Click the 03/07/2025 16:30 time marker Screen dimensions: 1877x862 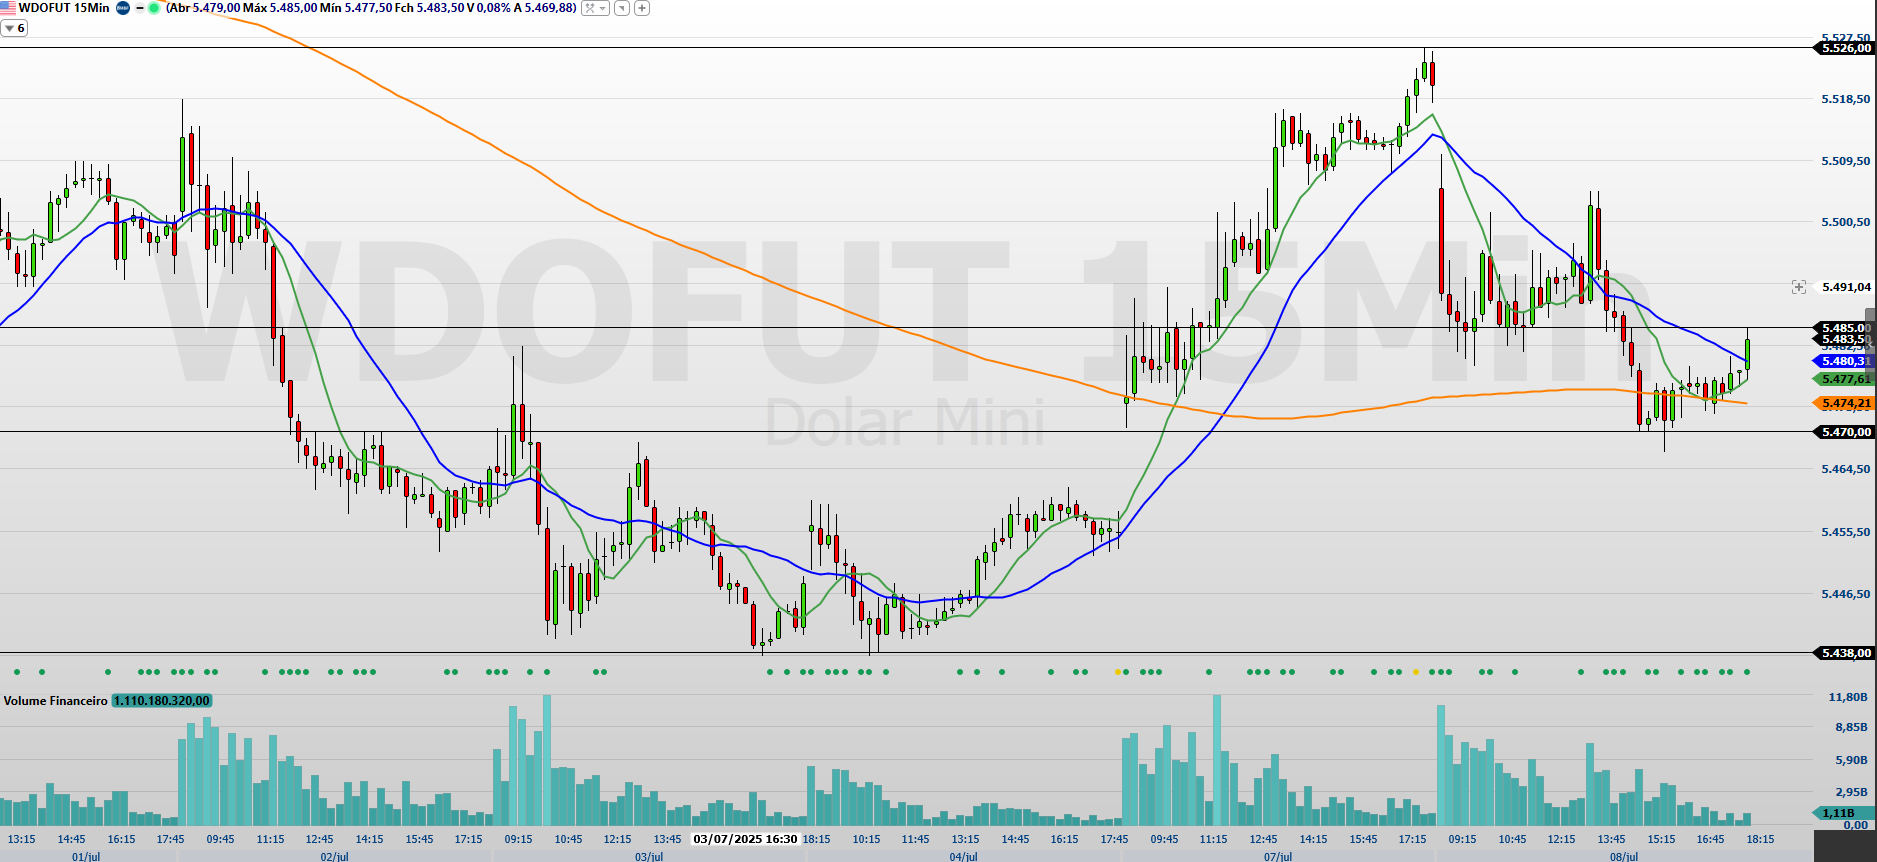745,839
